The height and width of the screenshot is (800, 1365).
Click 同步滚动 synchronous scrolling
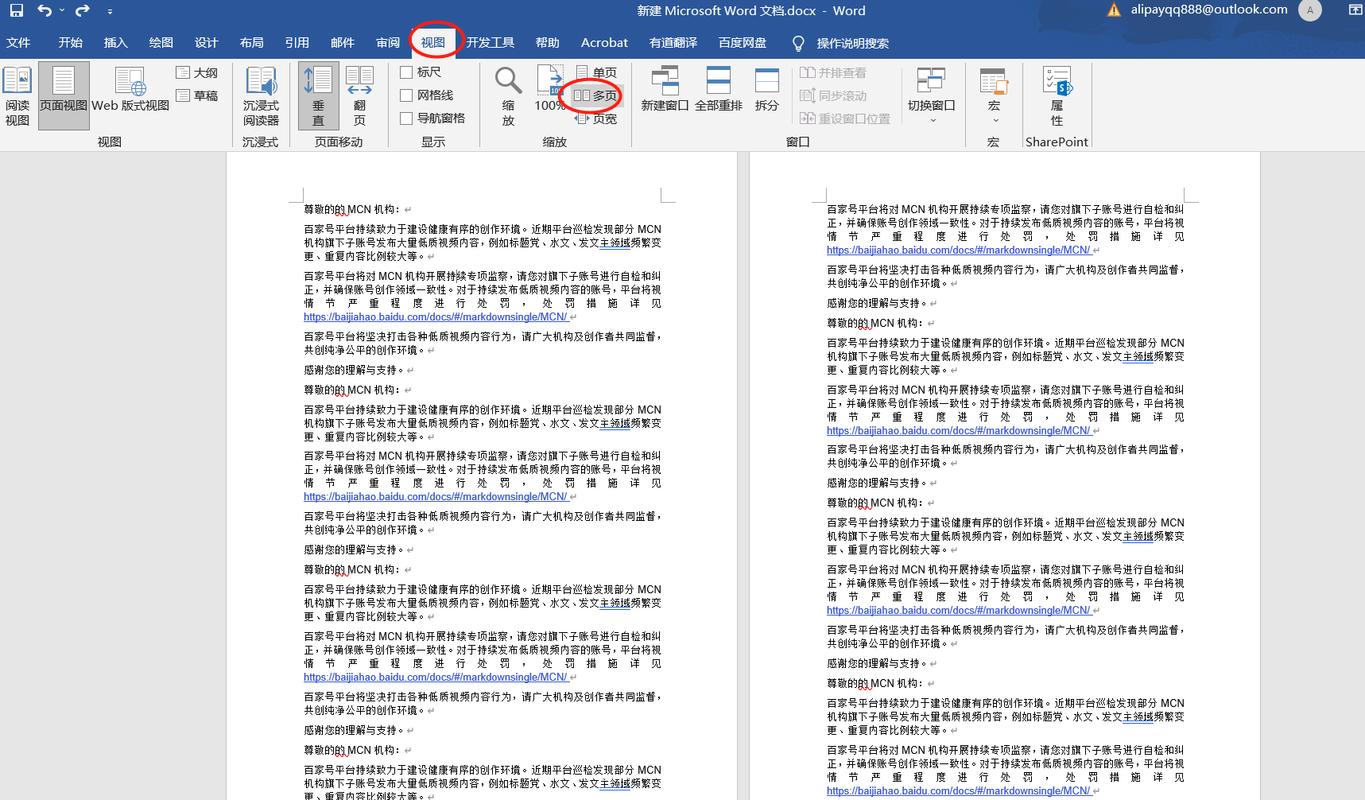pyautogui.click(x=833, y=96)
